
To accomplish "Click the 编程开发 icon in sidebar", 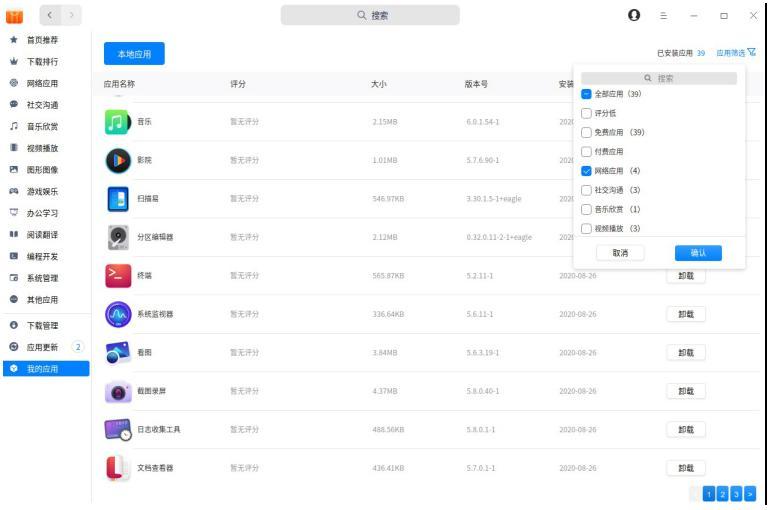I will [14, 255].
